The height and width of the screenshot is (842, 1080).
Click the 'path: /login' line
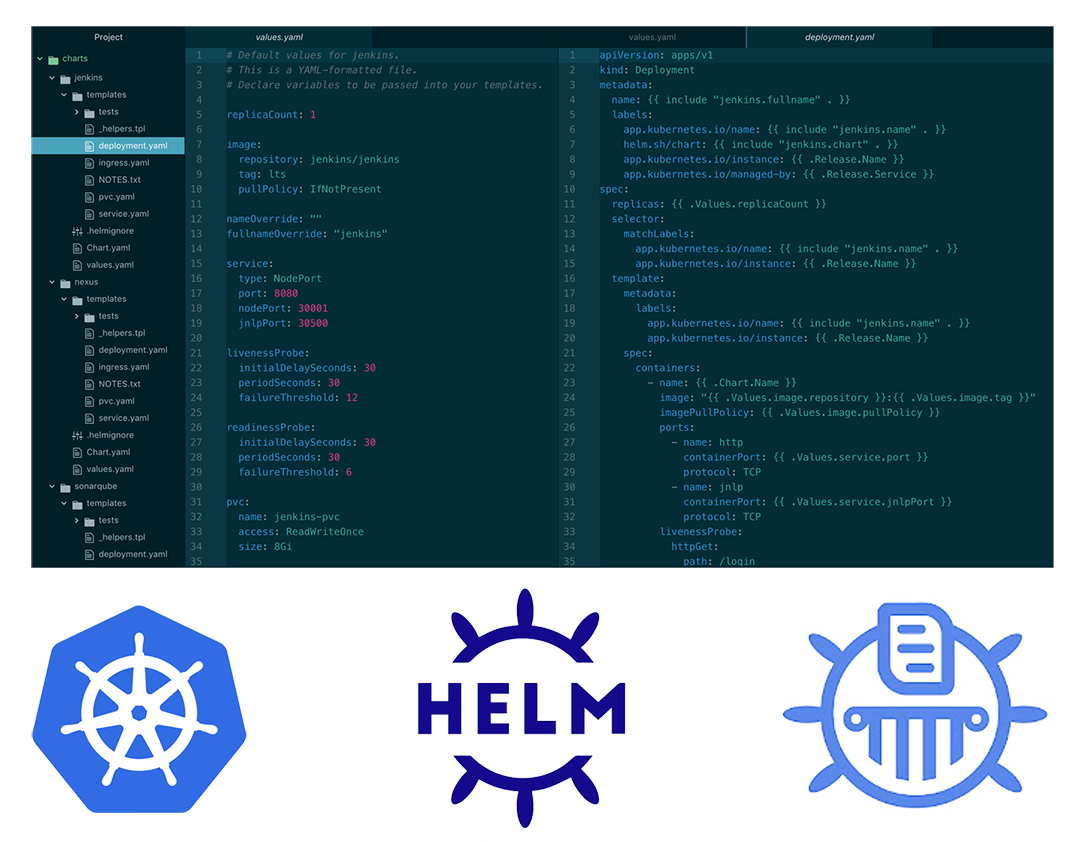719,562
